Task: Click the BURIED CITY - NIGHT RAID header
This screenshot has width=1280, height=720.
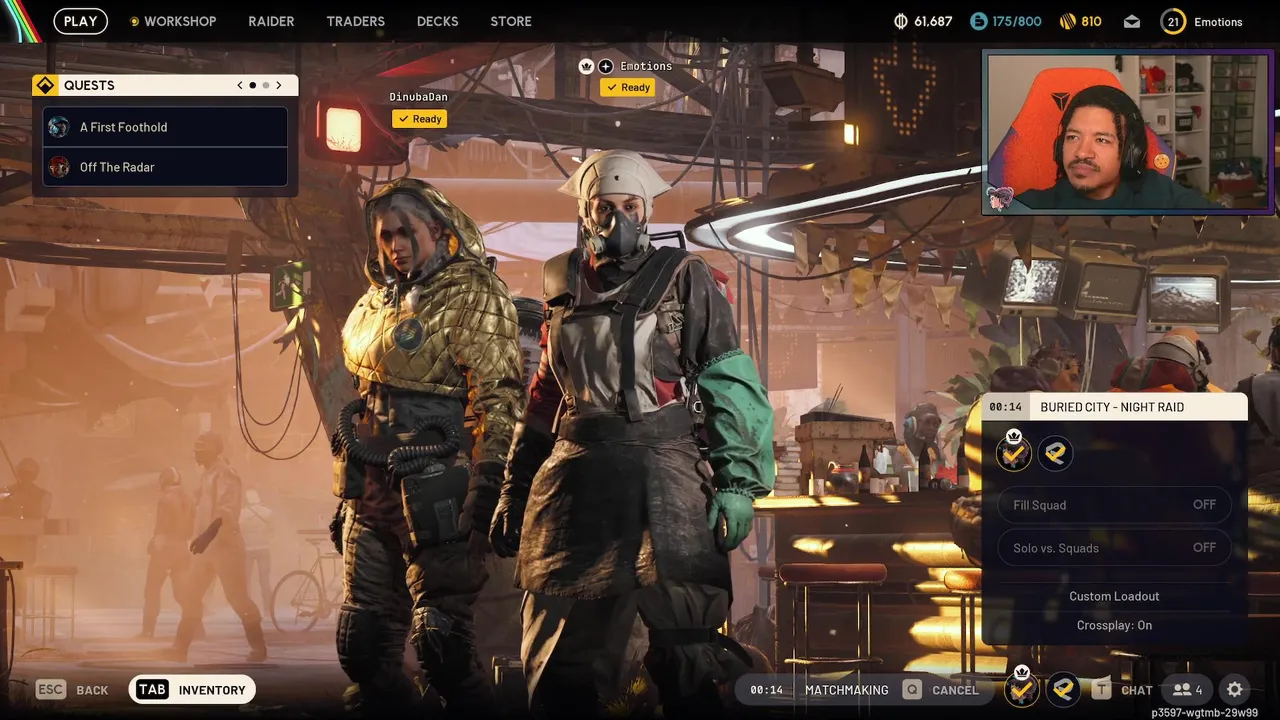Action: click(1112, 407)
